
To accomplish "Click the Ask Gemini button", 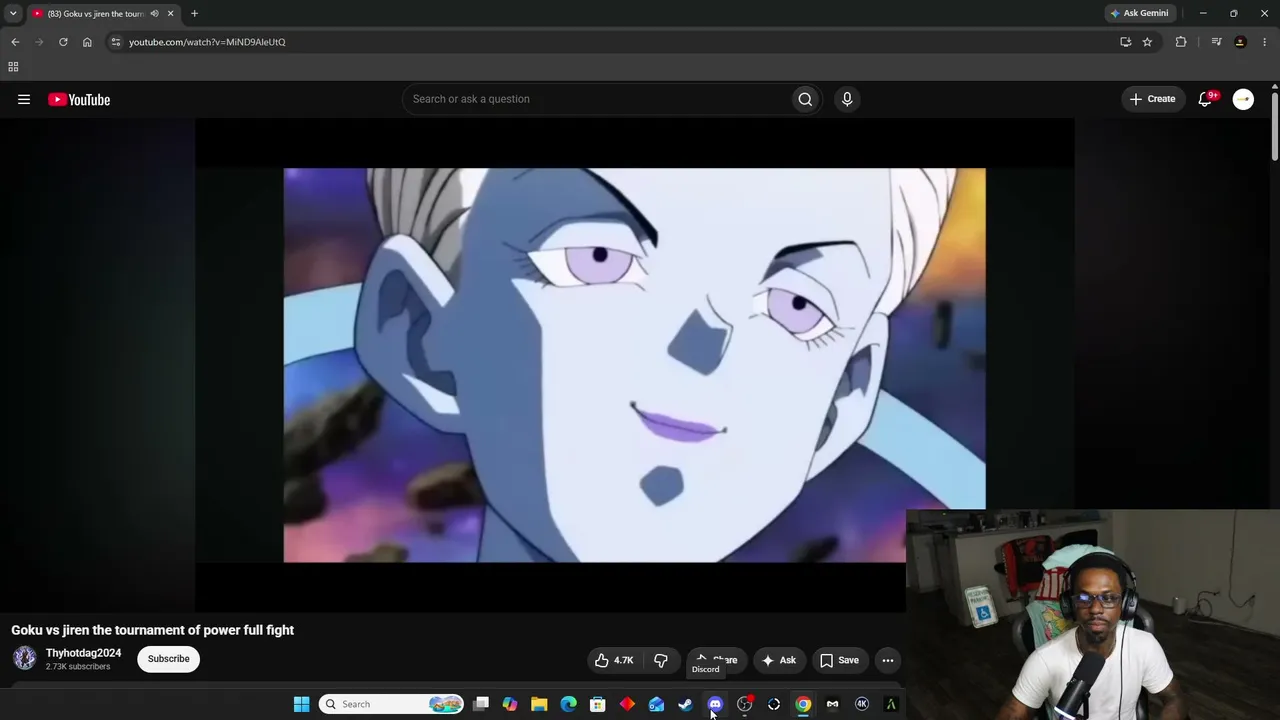I will (1139, 14).
